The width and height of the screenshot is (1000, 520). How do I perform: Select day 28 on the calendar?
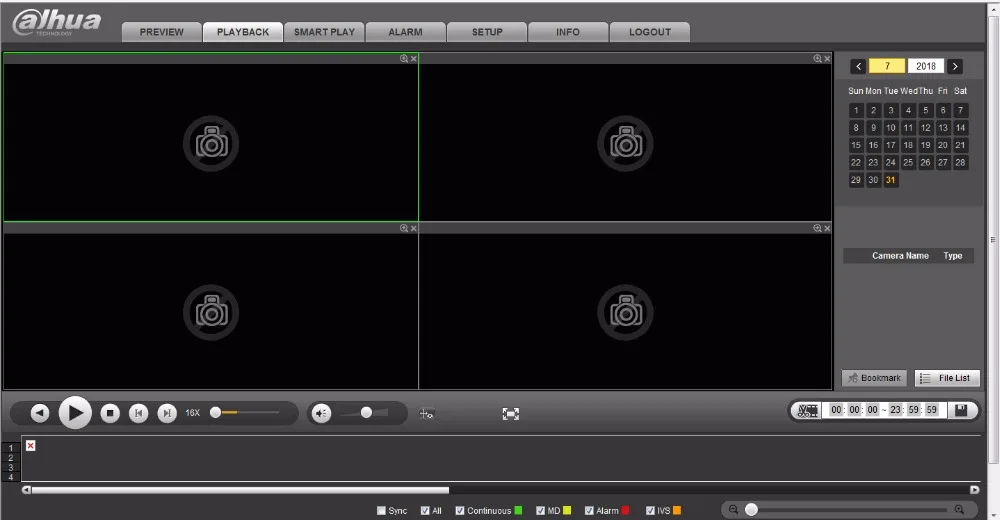coord(960,163)
